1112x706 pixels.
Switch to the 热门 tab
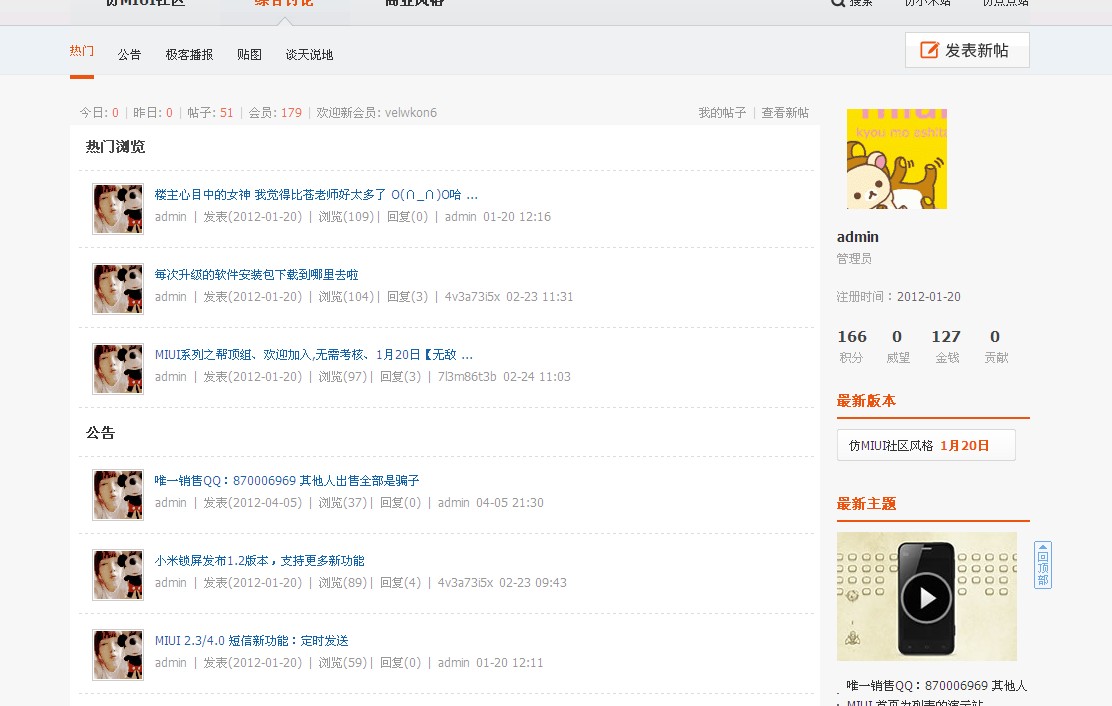tap(82, 51)
